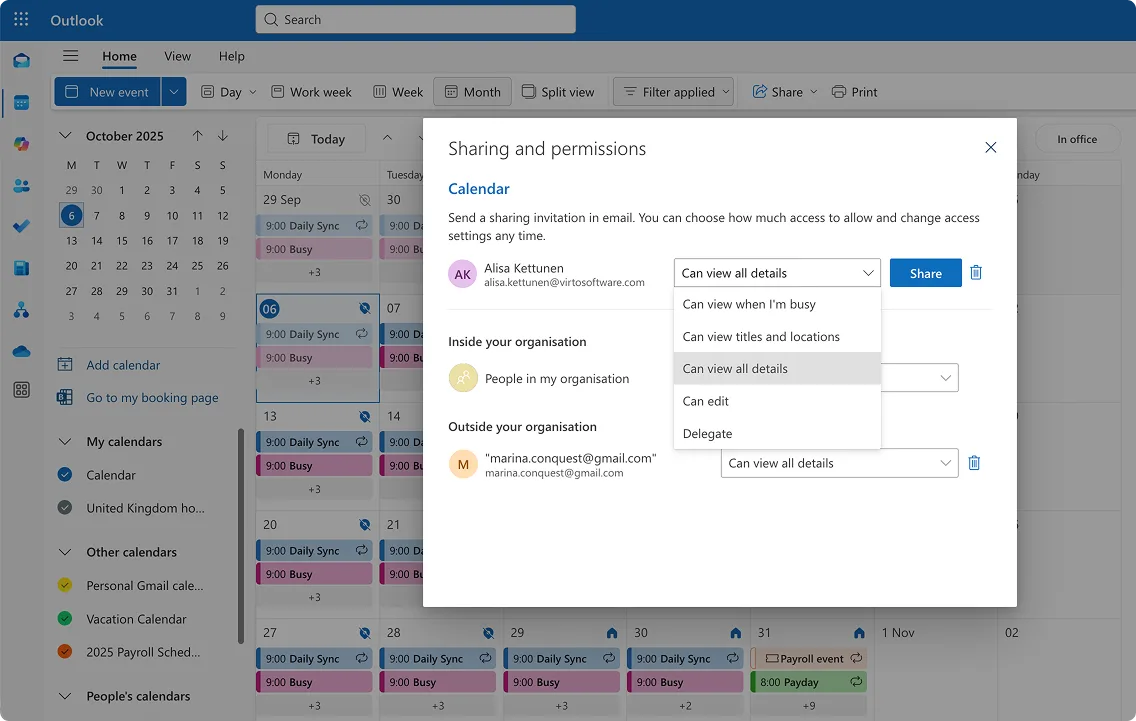Open the People app icon
Image resolution: width=1136 pixels, height=721 pixels.
[x=21, y=185]
